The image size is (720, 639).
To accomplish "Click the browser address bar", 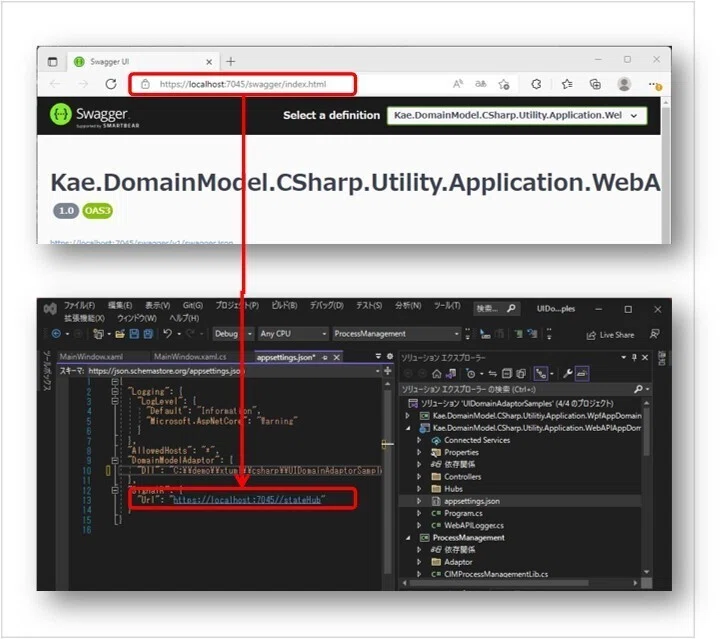I will tap(242, 84).
